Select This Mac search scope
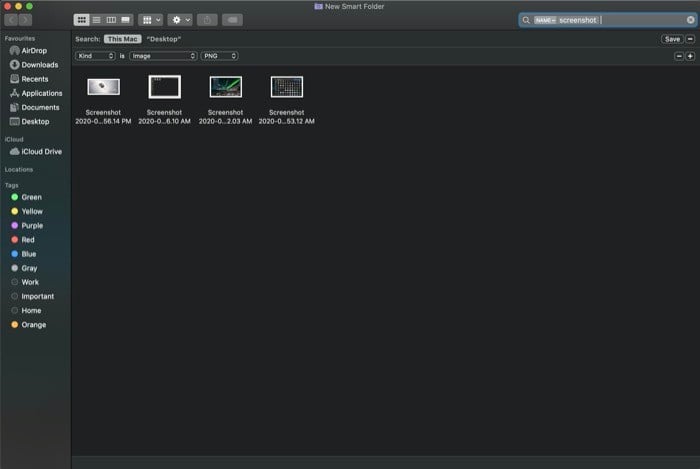Screen dimensions: 700x469 point(123,39)
